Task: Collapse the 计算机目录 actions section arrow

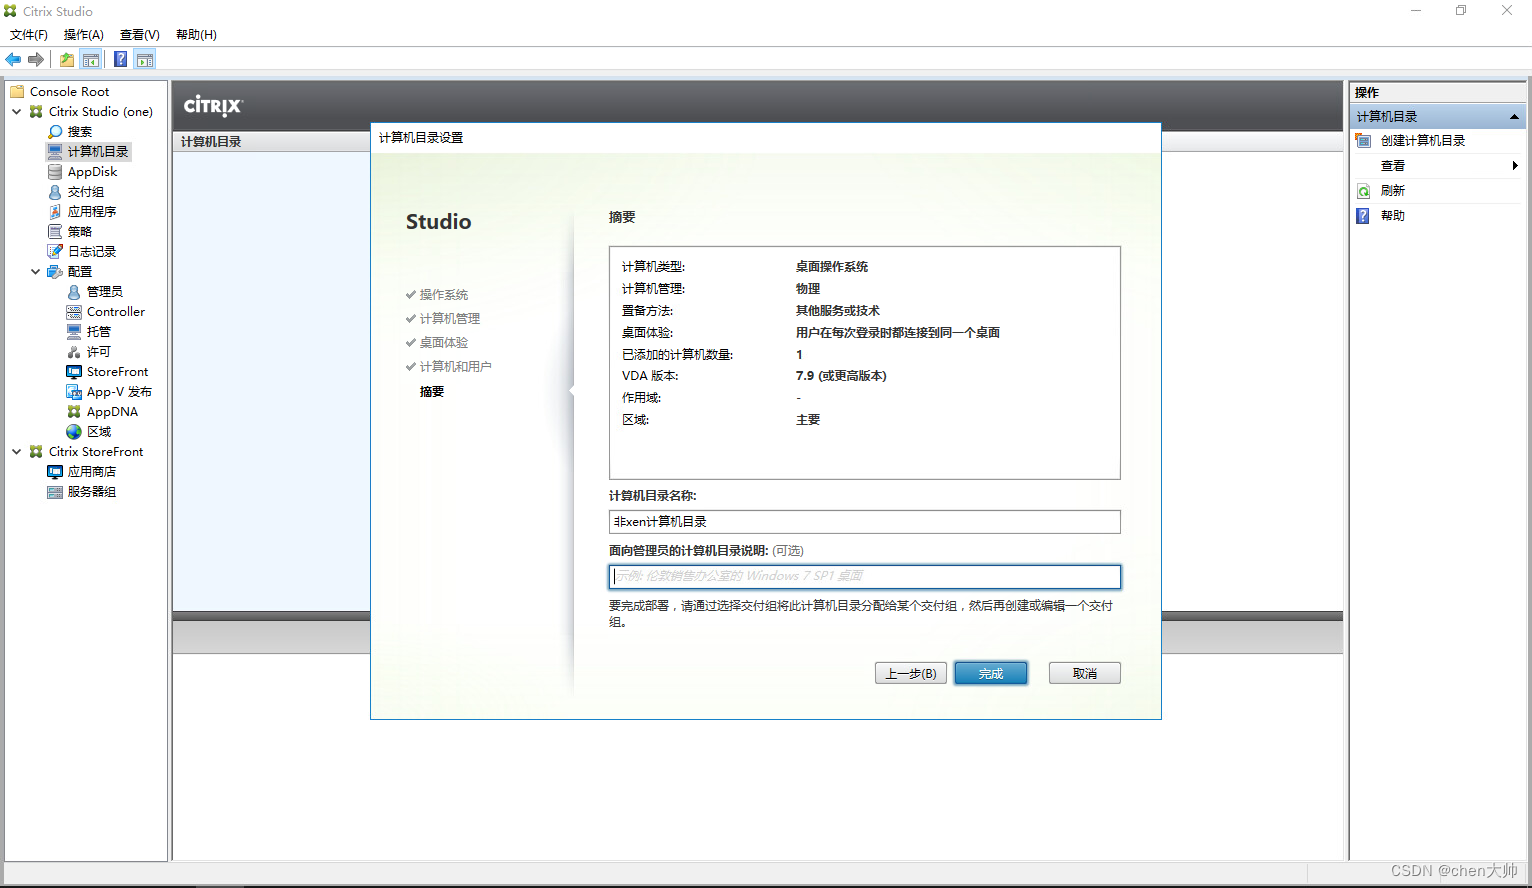Action: click(1514, 117)
